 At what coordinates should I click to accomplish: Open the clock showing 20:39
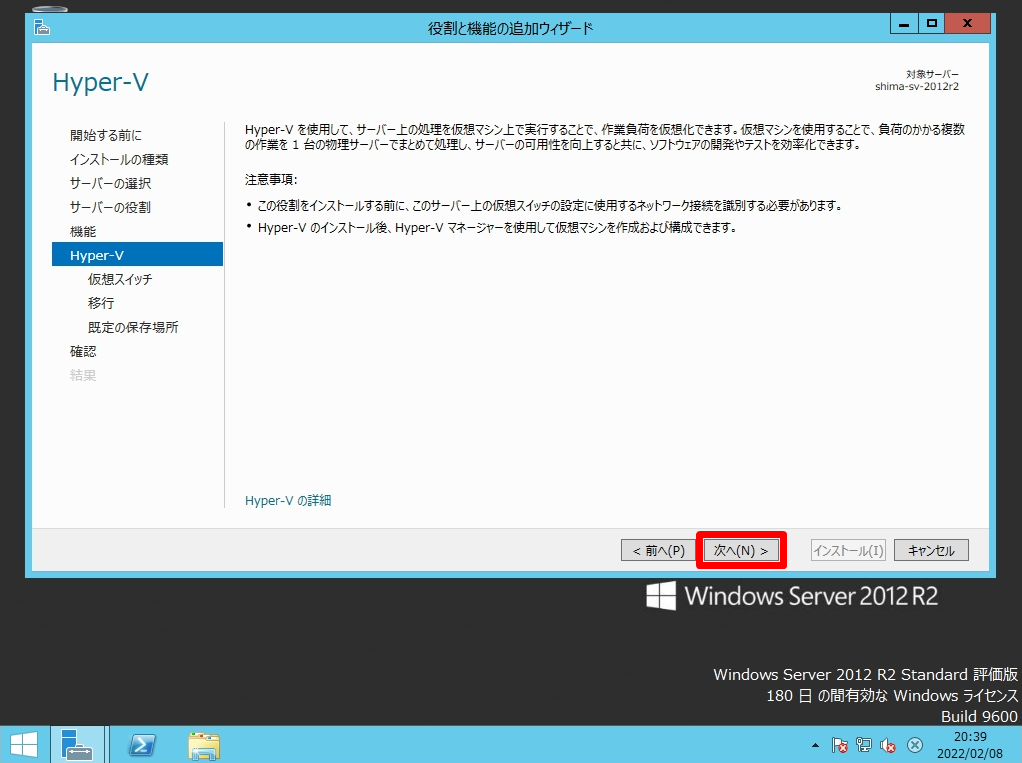pos(970,745)
